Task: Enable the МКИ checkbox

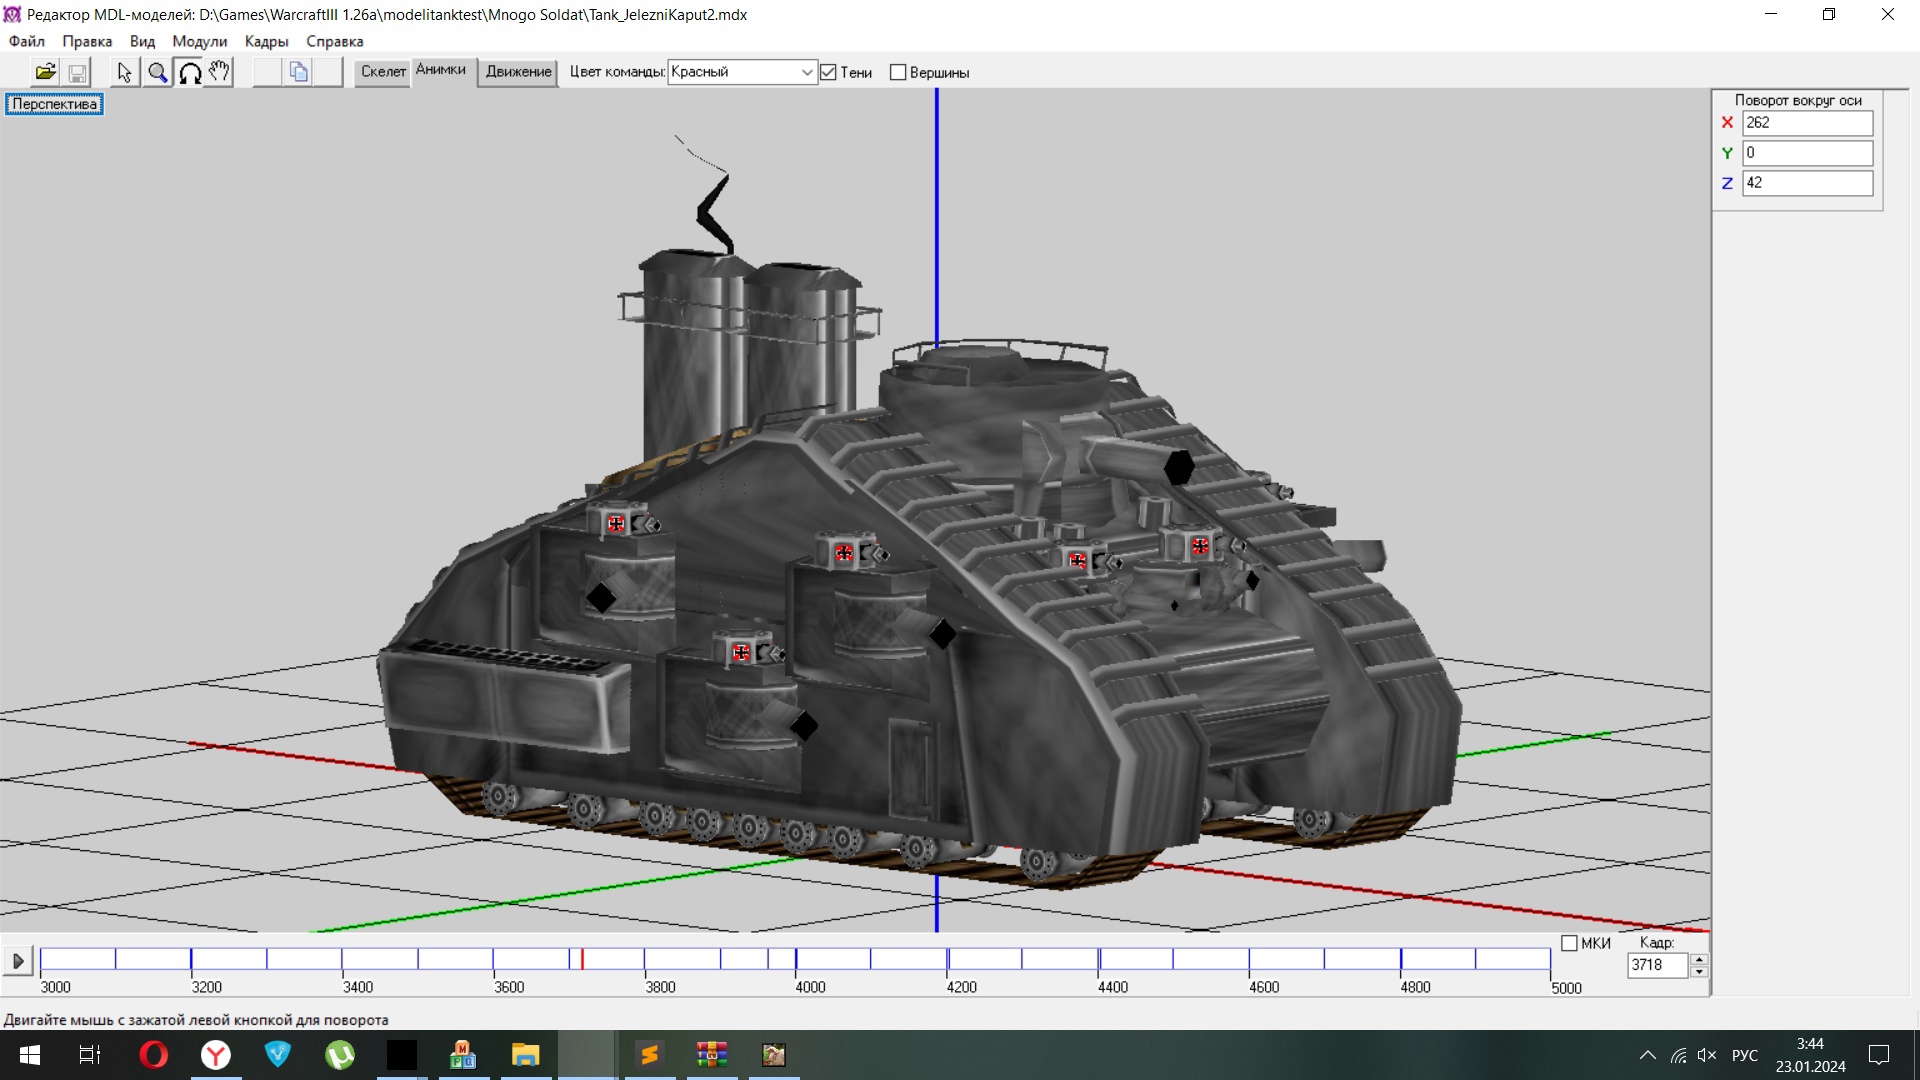Action: [x=1569, y=943]
